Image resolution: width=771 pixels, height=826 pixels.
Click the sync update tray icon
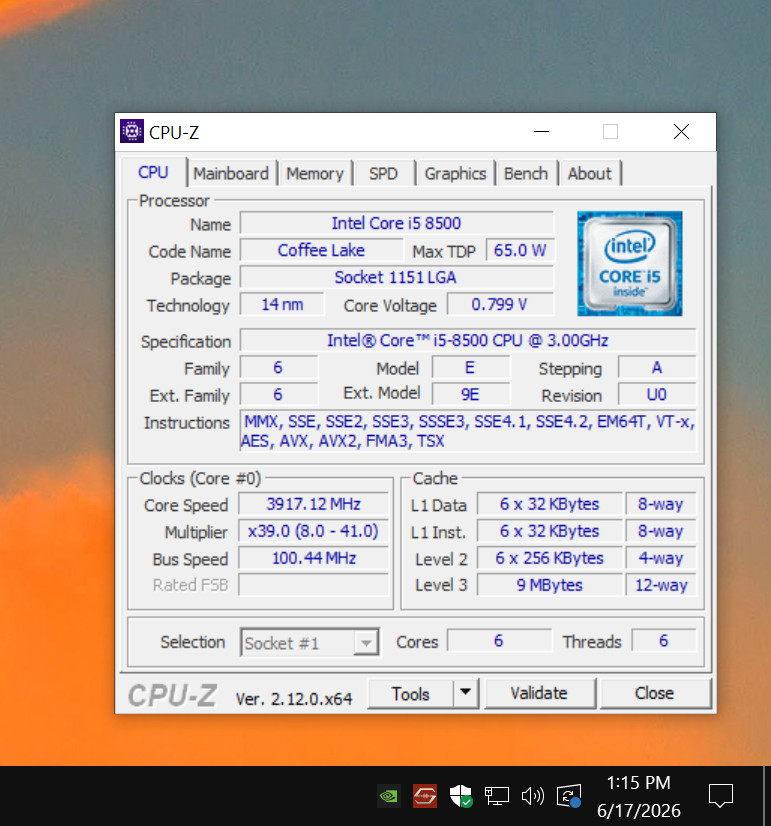coord(569,795)
